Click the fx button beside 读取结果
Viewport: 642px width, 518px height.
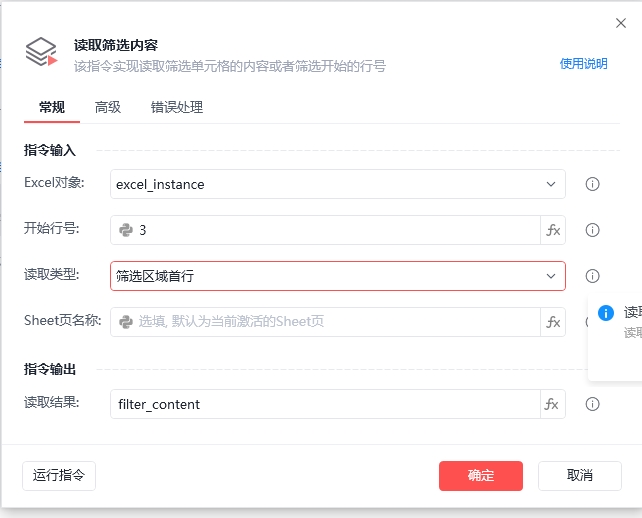(553, 404)
